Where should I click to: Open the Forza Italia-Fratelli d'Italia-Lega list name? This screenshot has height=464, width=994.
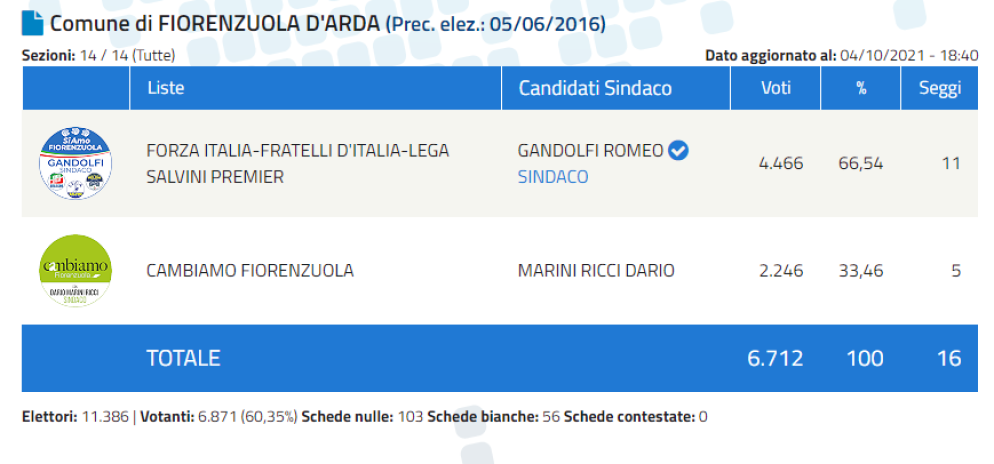[297, 164]
